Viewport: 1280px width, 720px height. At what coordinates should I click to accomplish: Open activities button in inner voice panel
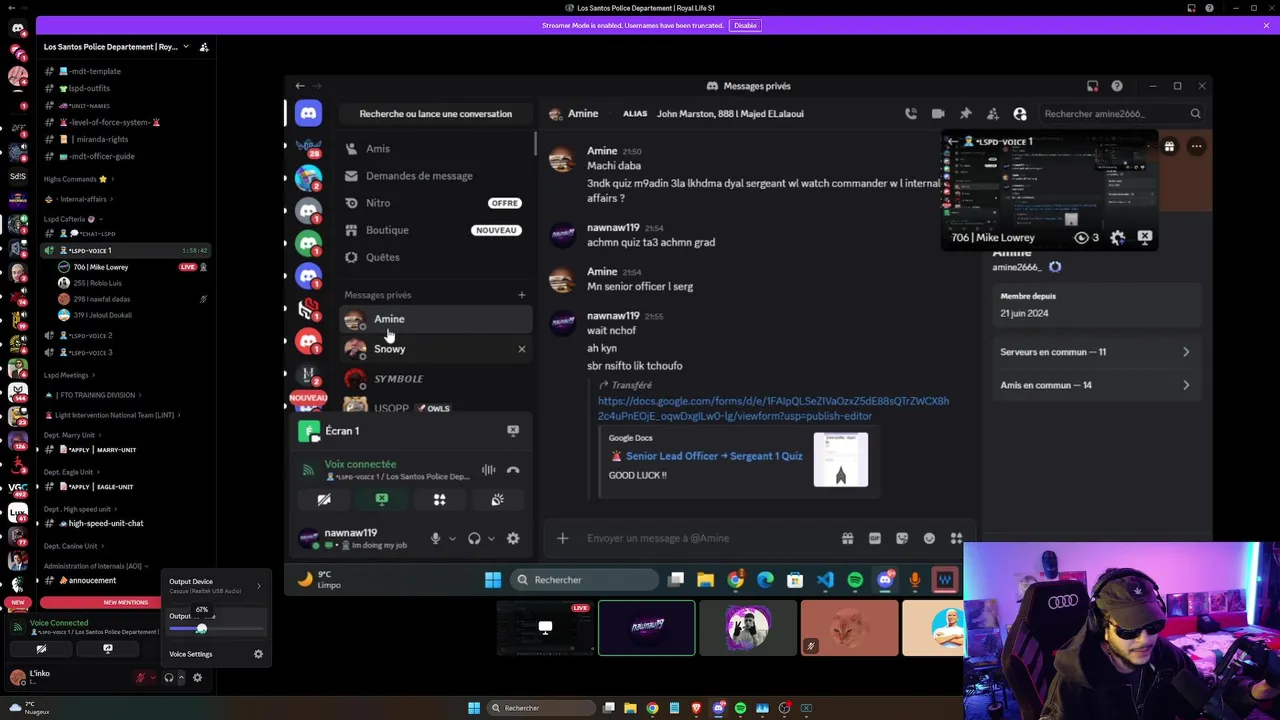pyautogui.click(x=439, y=499)
